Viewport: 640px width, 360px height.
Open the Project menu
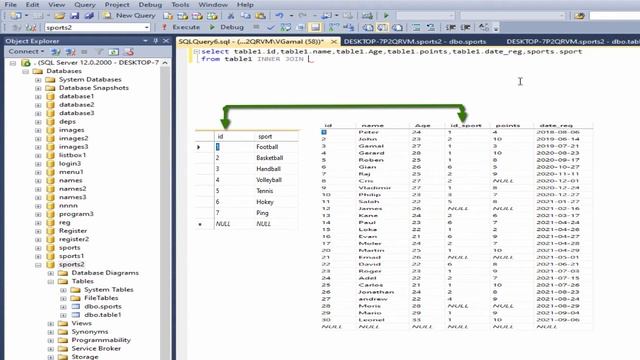tap(117, 5)
